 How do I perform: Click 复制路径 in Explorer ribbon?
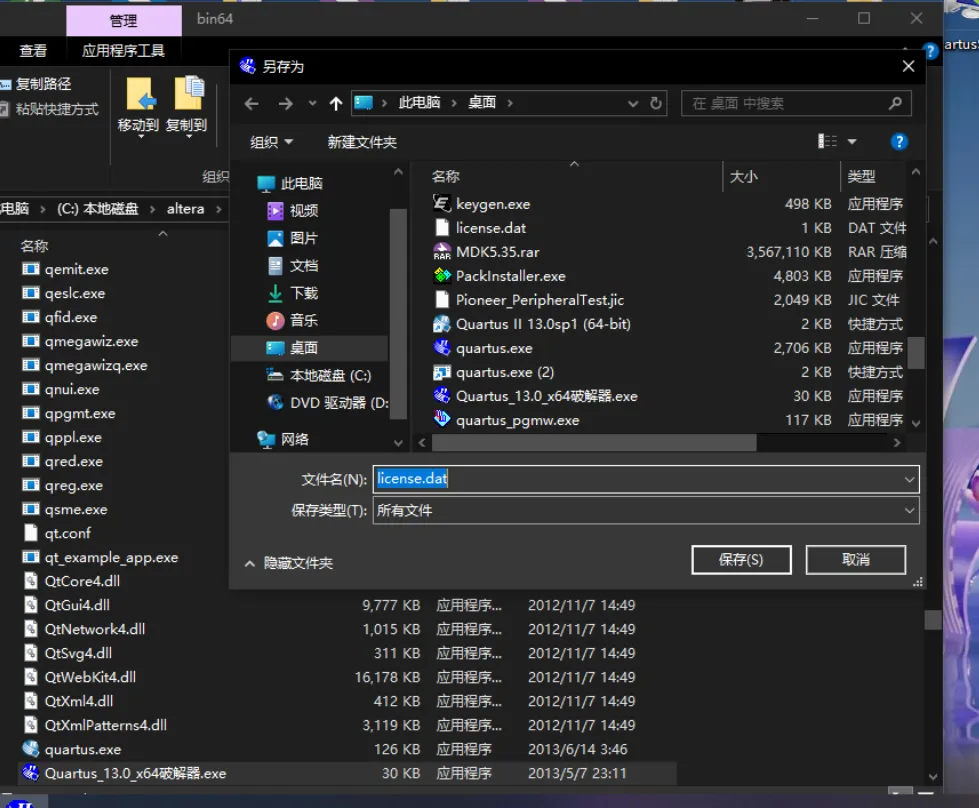36,84
